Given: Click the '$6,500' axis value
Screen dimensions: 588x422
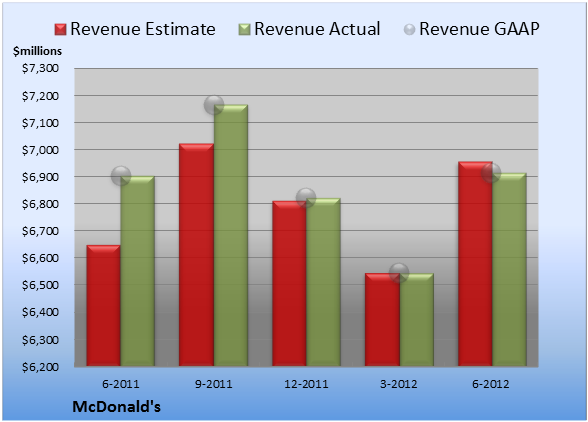Looking at the screenshot, I should point(40,285).
